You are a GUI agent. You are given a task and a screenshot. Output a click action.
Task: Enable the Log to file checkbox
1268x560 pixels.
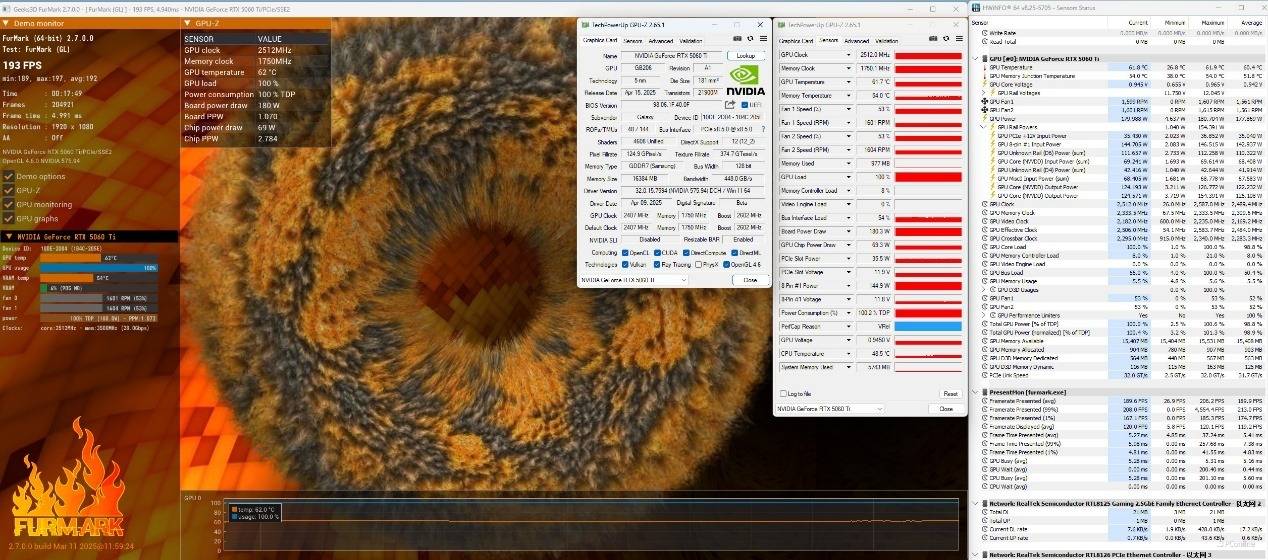click(x=784, y=393)
